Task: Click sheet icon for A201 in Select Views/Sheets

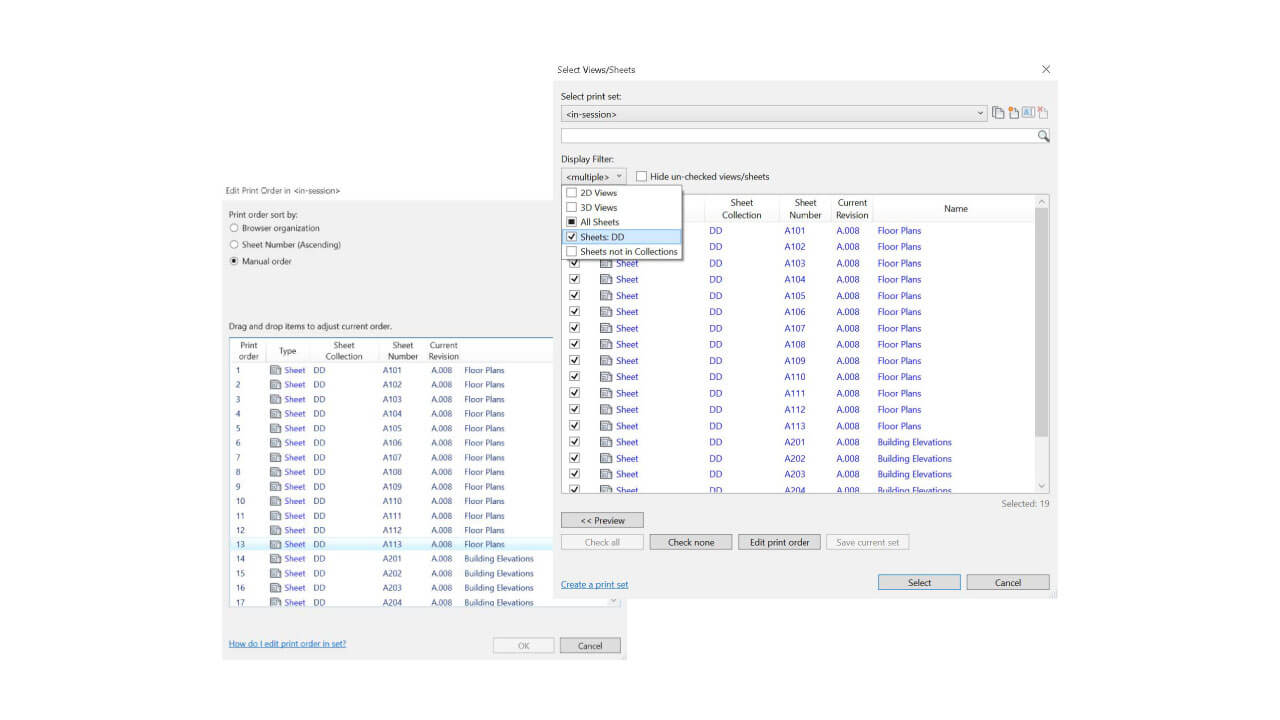Action: click(606, 442)
